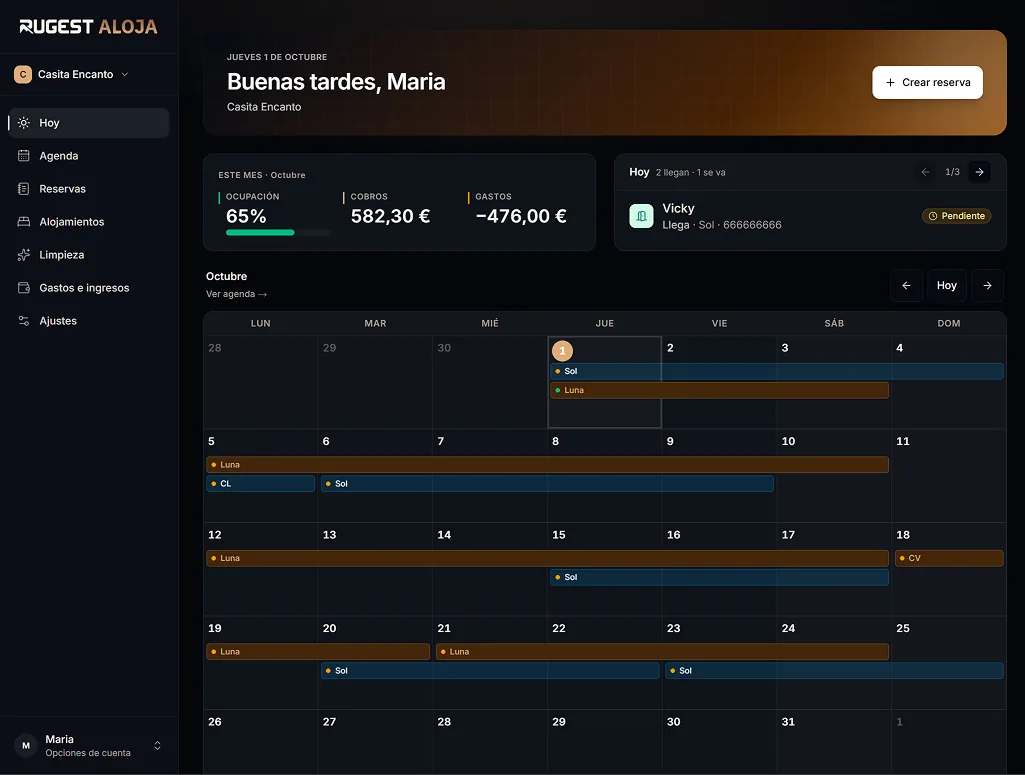1025x775 pixels.
Task: Open the Sol booking starting October 15
Action: point(719,577)
